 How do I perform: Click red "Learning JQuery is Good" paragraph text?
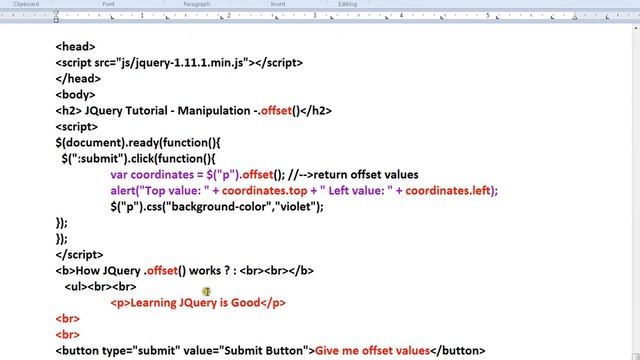(x=195, y=303)
